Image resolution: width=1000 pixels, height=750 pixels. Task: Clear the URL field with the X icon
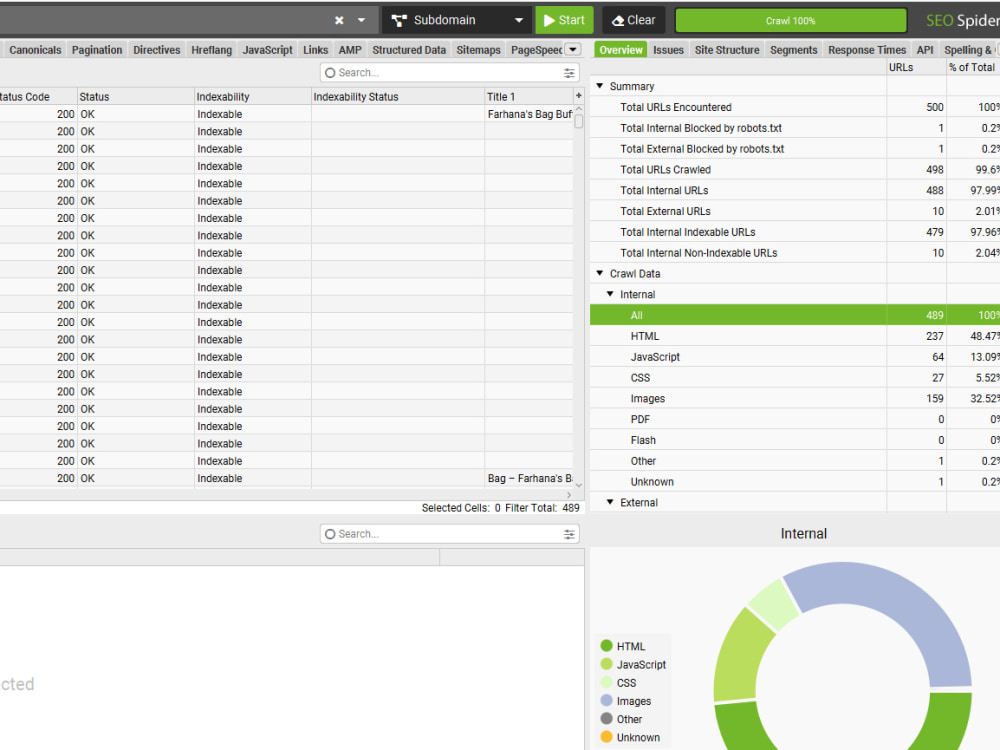(x=339, y=20)
